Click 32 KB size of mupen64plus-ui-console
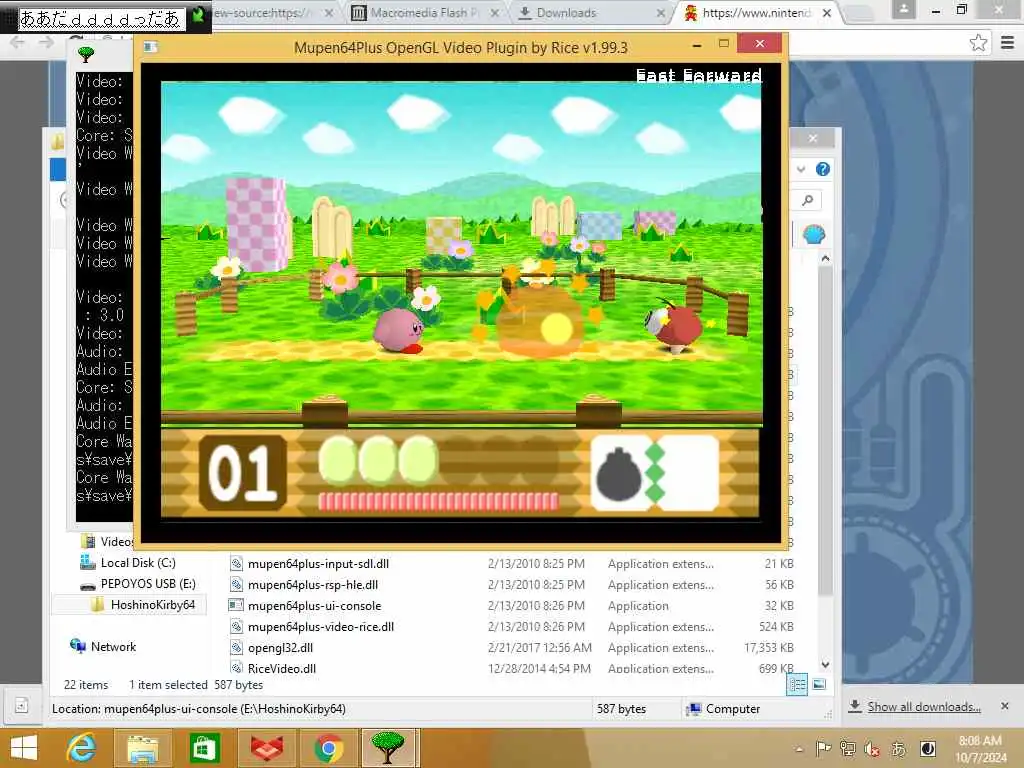Image resolution: width=1024 pixels, height=768 pixels. [x=779, y=605]
